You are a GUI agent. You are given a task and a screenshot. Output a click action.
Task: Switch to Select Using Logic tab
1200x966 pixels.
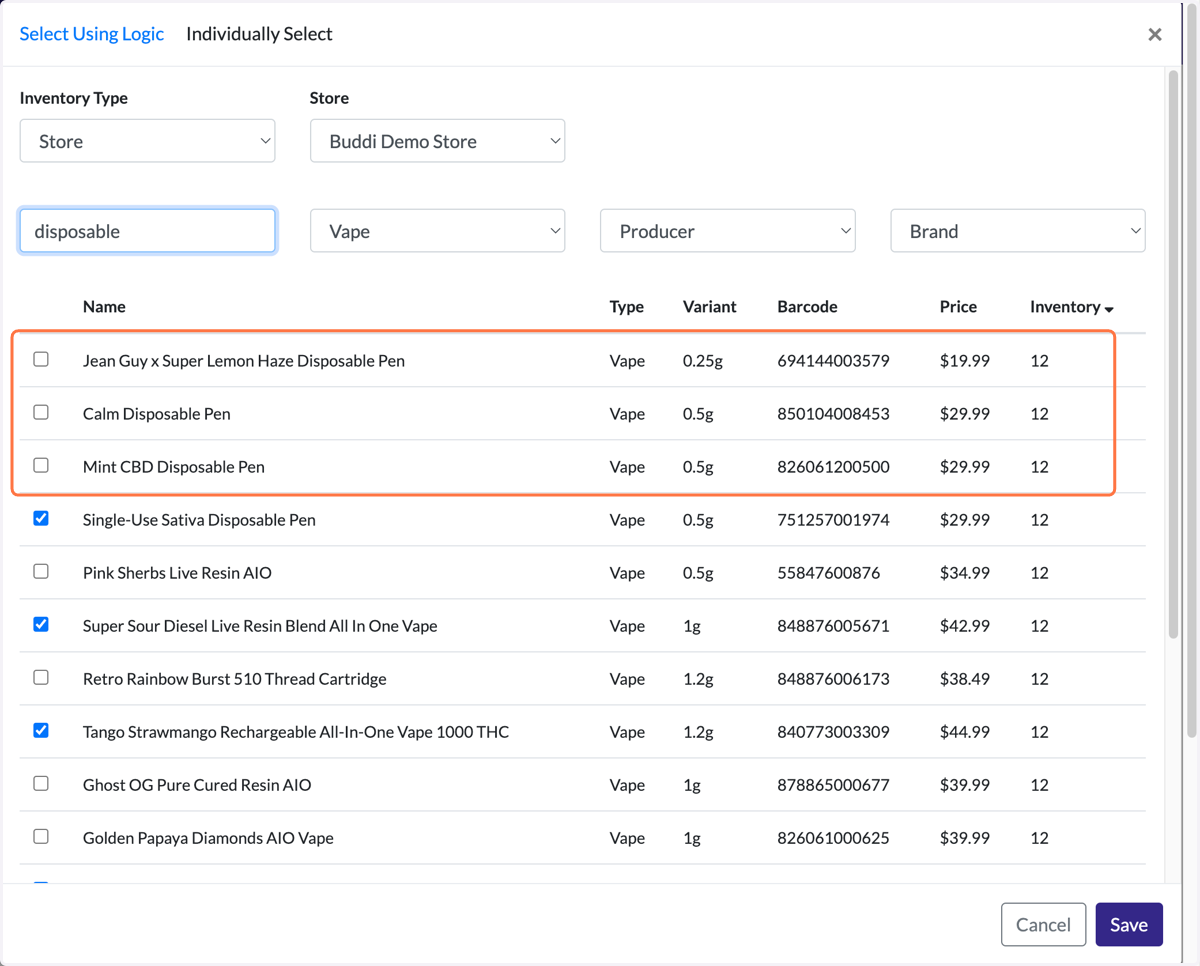pos(92,34)
